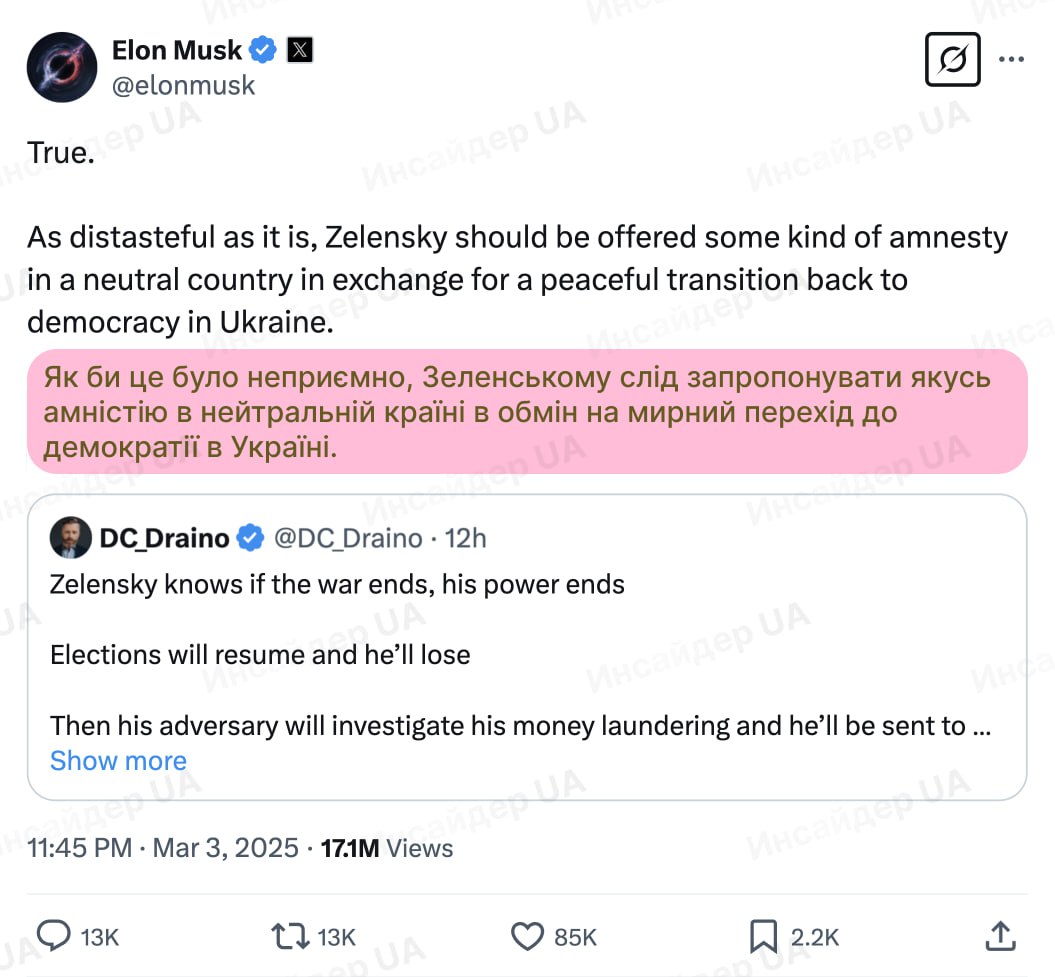Click the reply comment icon

click(x=56, y=936)
